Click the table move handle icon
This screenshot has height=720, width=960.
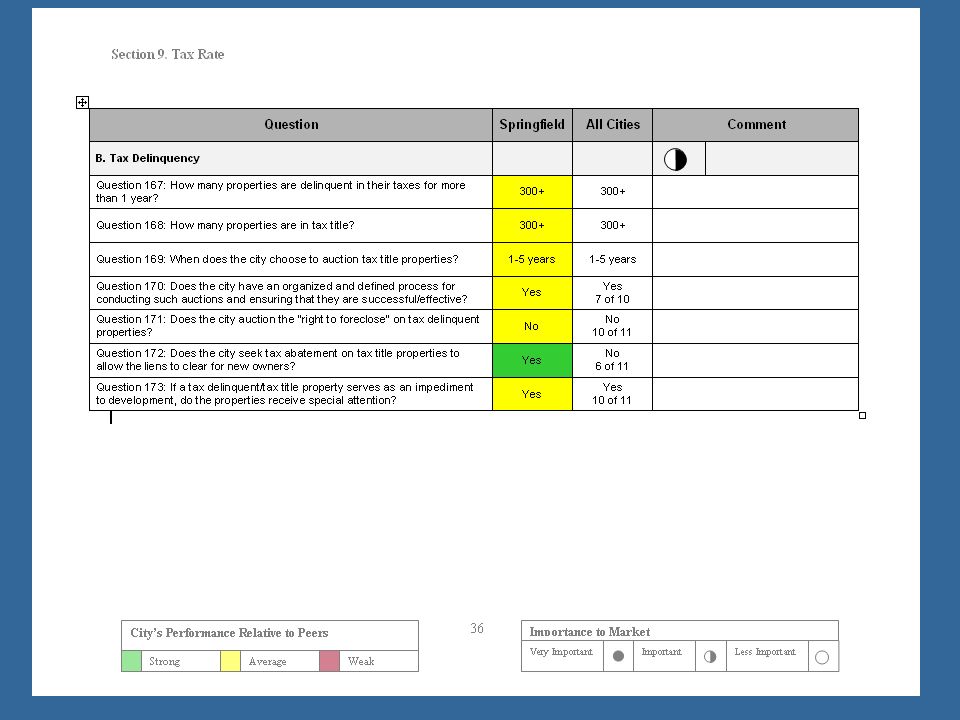point(82,102)
